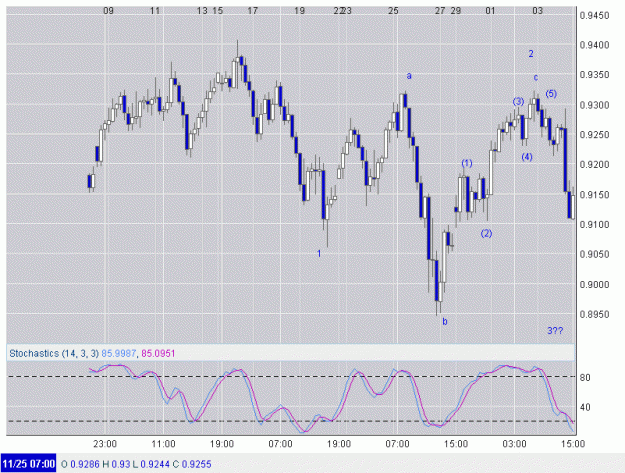Click the first 19:00 time axis label
The height and width of the screenshot is (473, 625).
222,444
